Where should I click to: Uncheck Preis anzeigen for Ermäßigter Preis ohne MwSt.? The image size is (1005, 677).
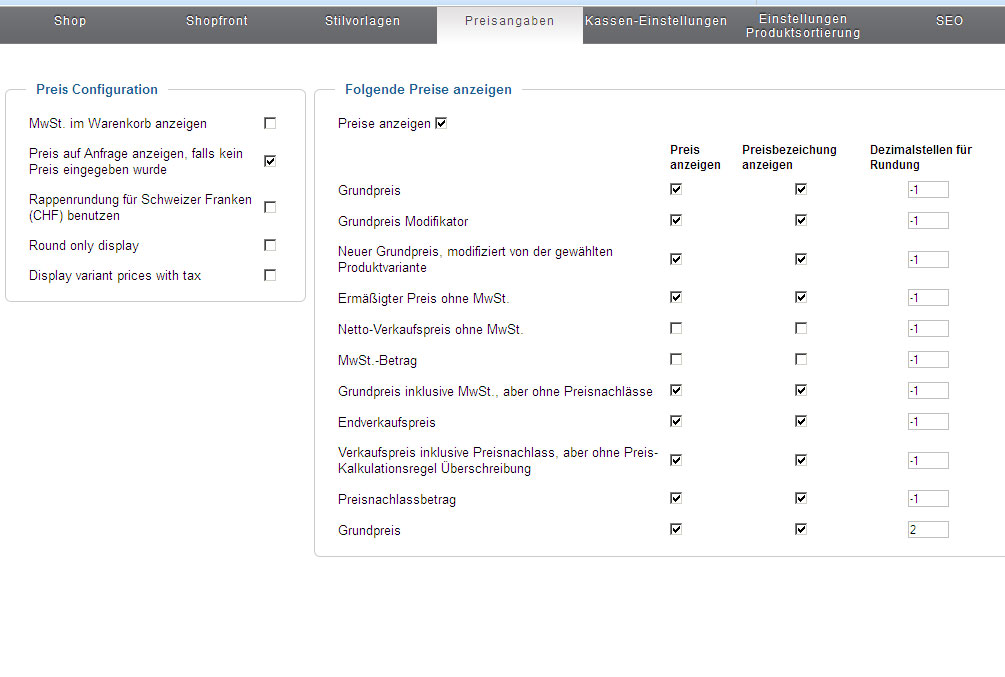pos(676,297)
